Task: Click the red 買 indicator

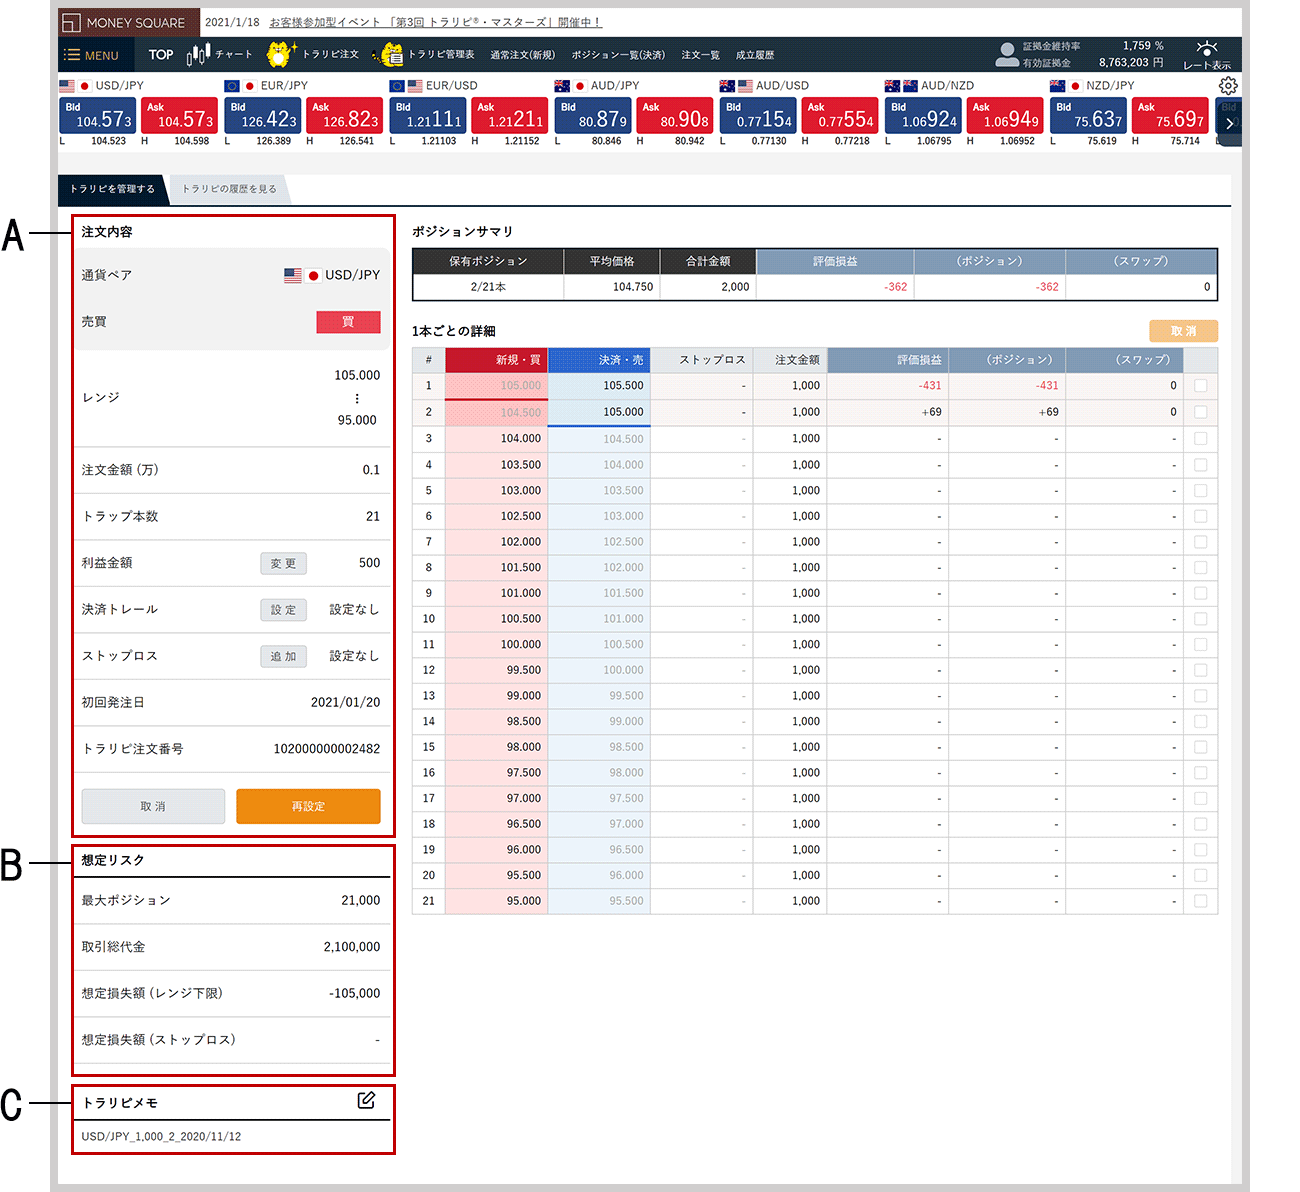Action: click(348, 322)
